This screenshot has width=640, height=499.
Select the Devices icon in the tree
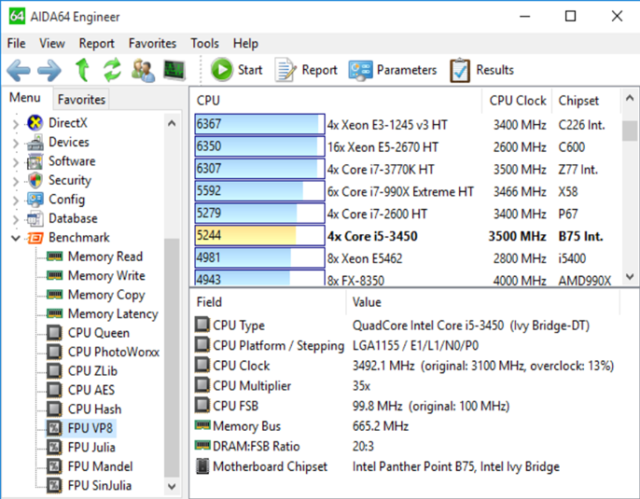[35, 142]
